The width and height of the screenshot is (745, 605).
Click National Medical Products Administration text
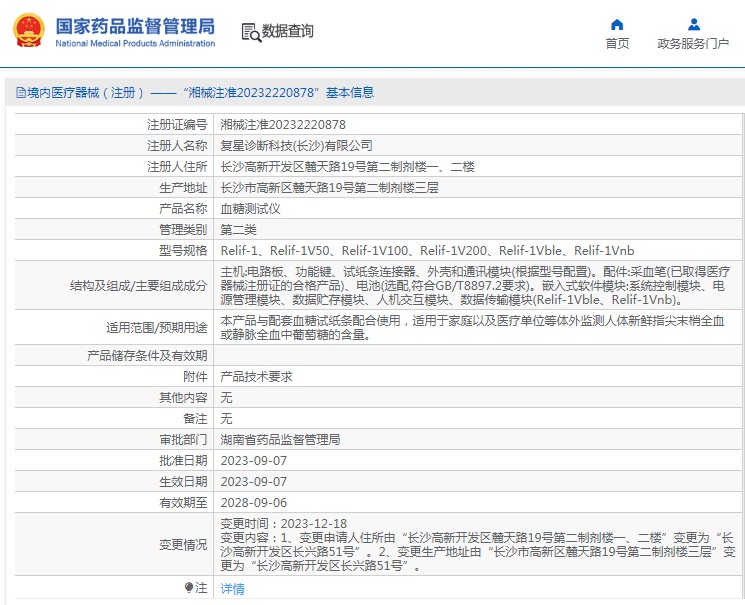pyautogui.click(x=135, y=43)
